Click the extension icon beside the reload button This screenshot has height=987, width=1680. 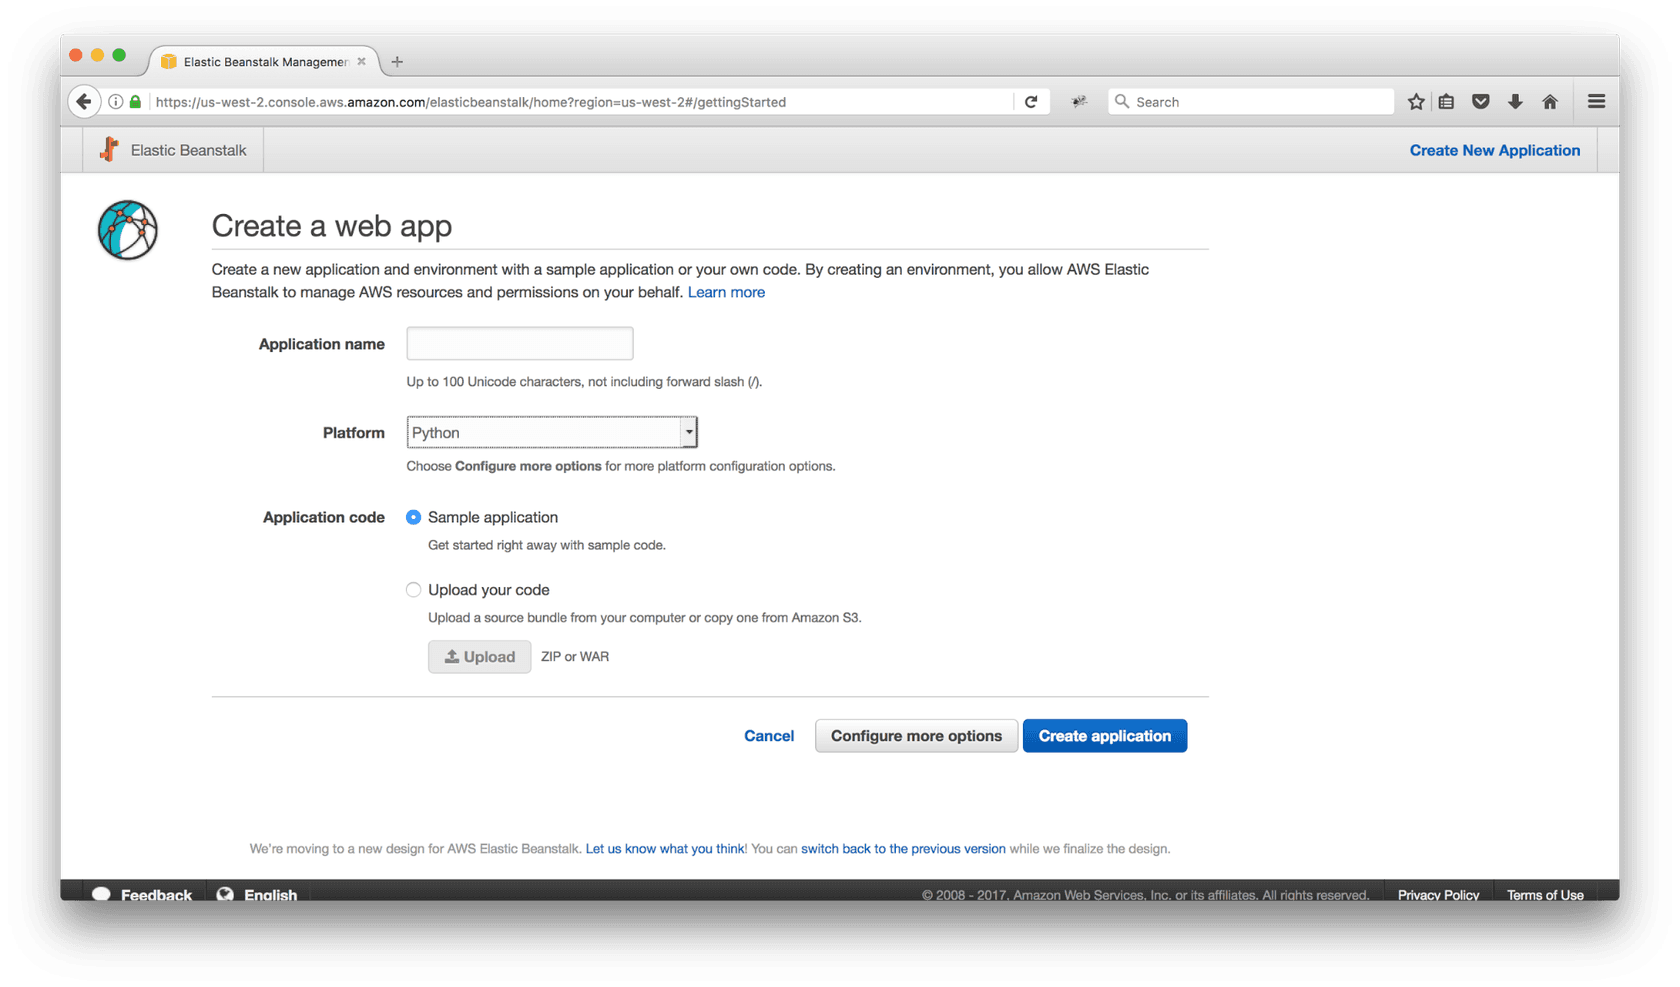tap(1079, 102)
